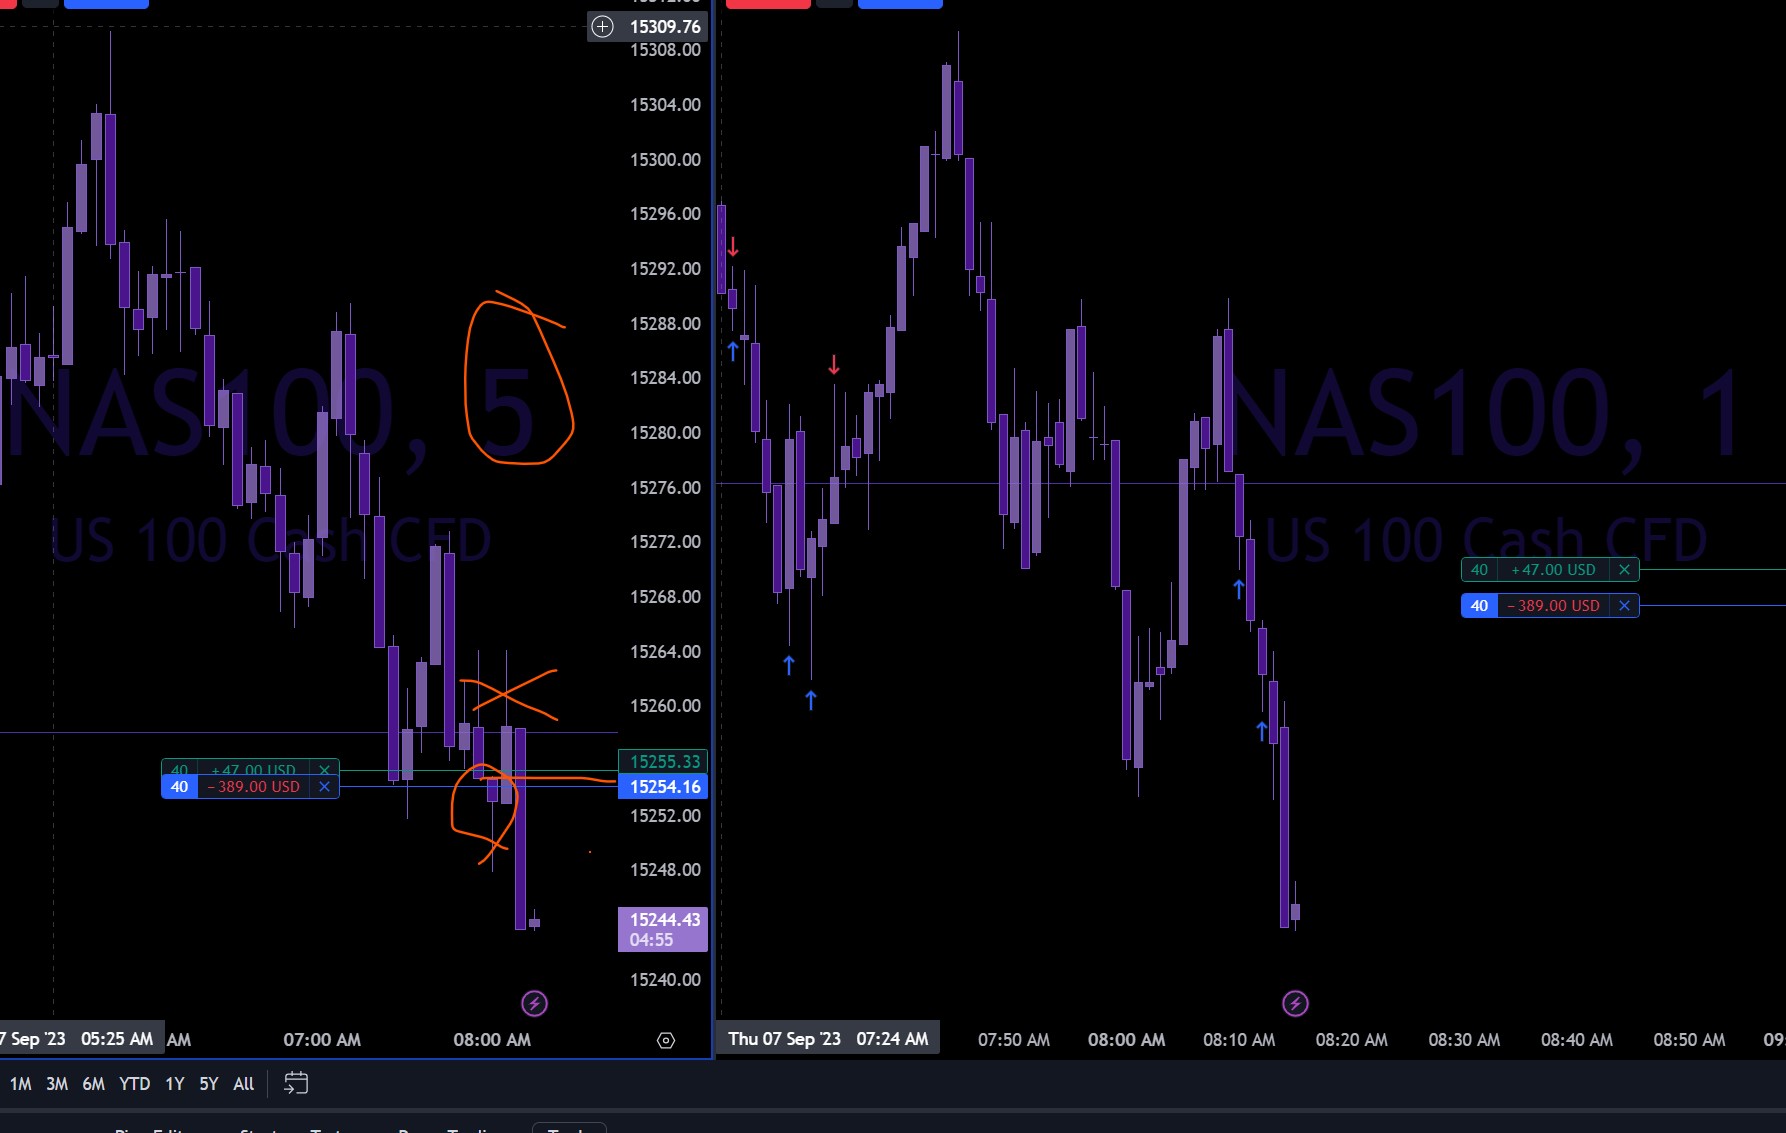Click 08:00 AM on the 1-minute chart time axis

[x=1127, y=1040]
